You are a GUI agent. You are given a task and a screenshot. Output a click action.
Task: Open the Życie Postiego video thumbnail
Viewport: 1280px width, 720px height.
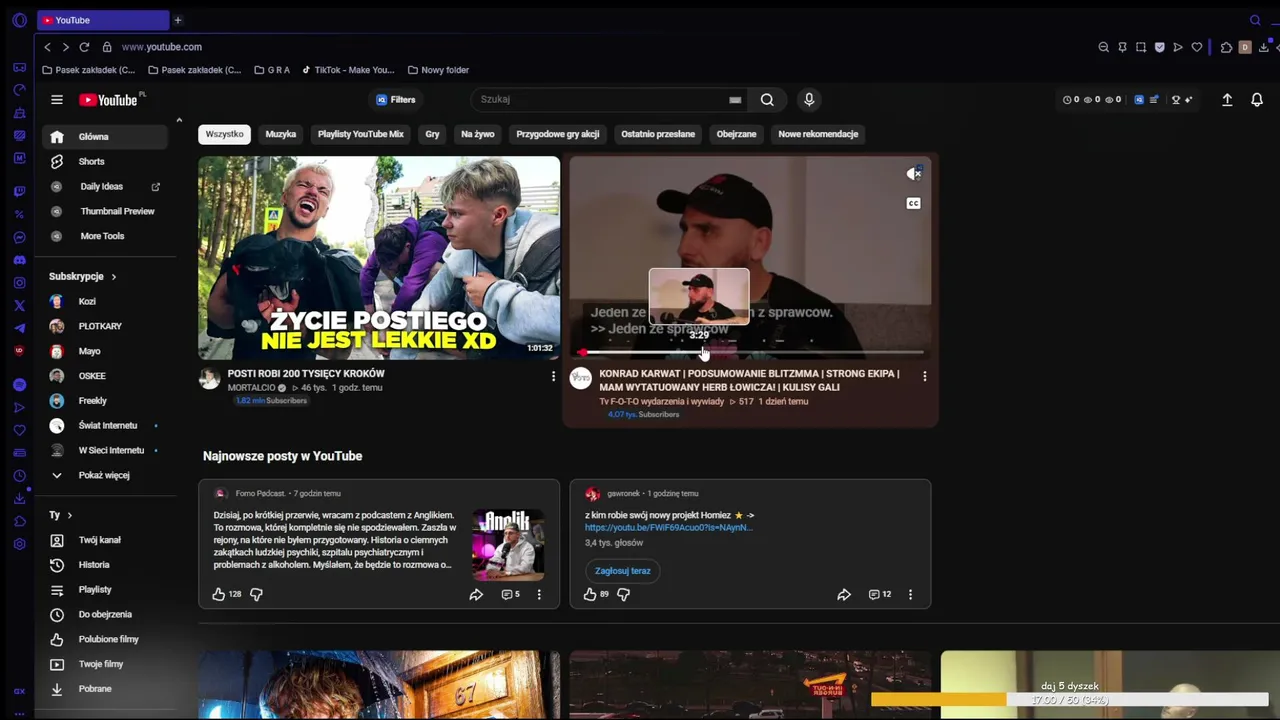point(379,258)
